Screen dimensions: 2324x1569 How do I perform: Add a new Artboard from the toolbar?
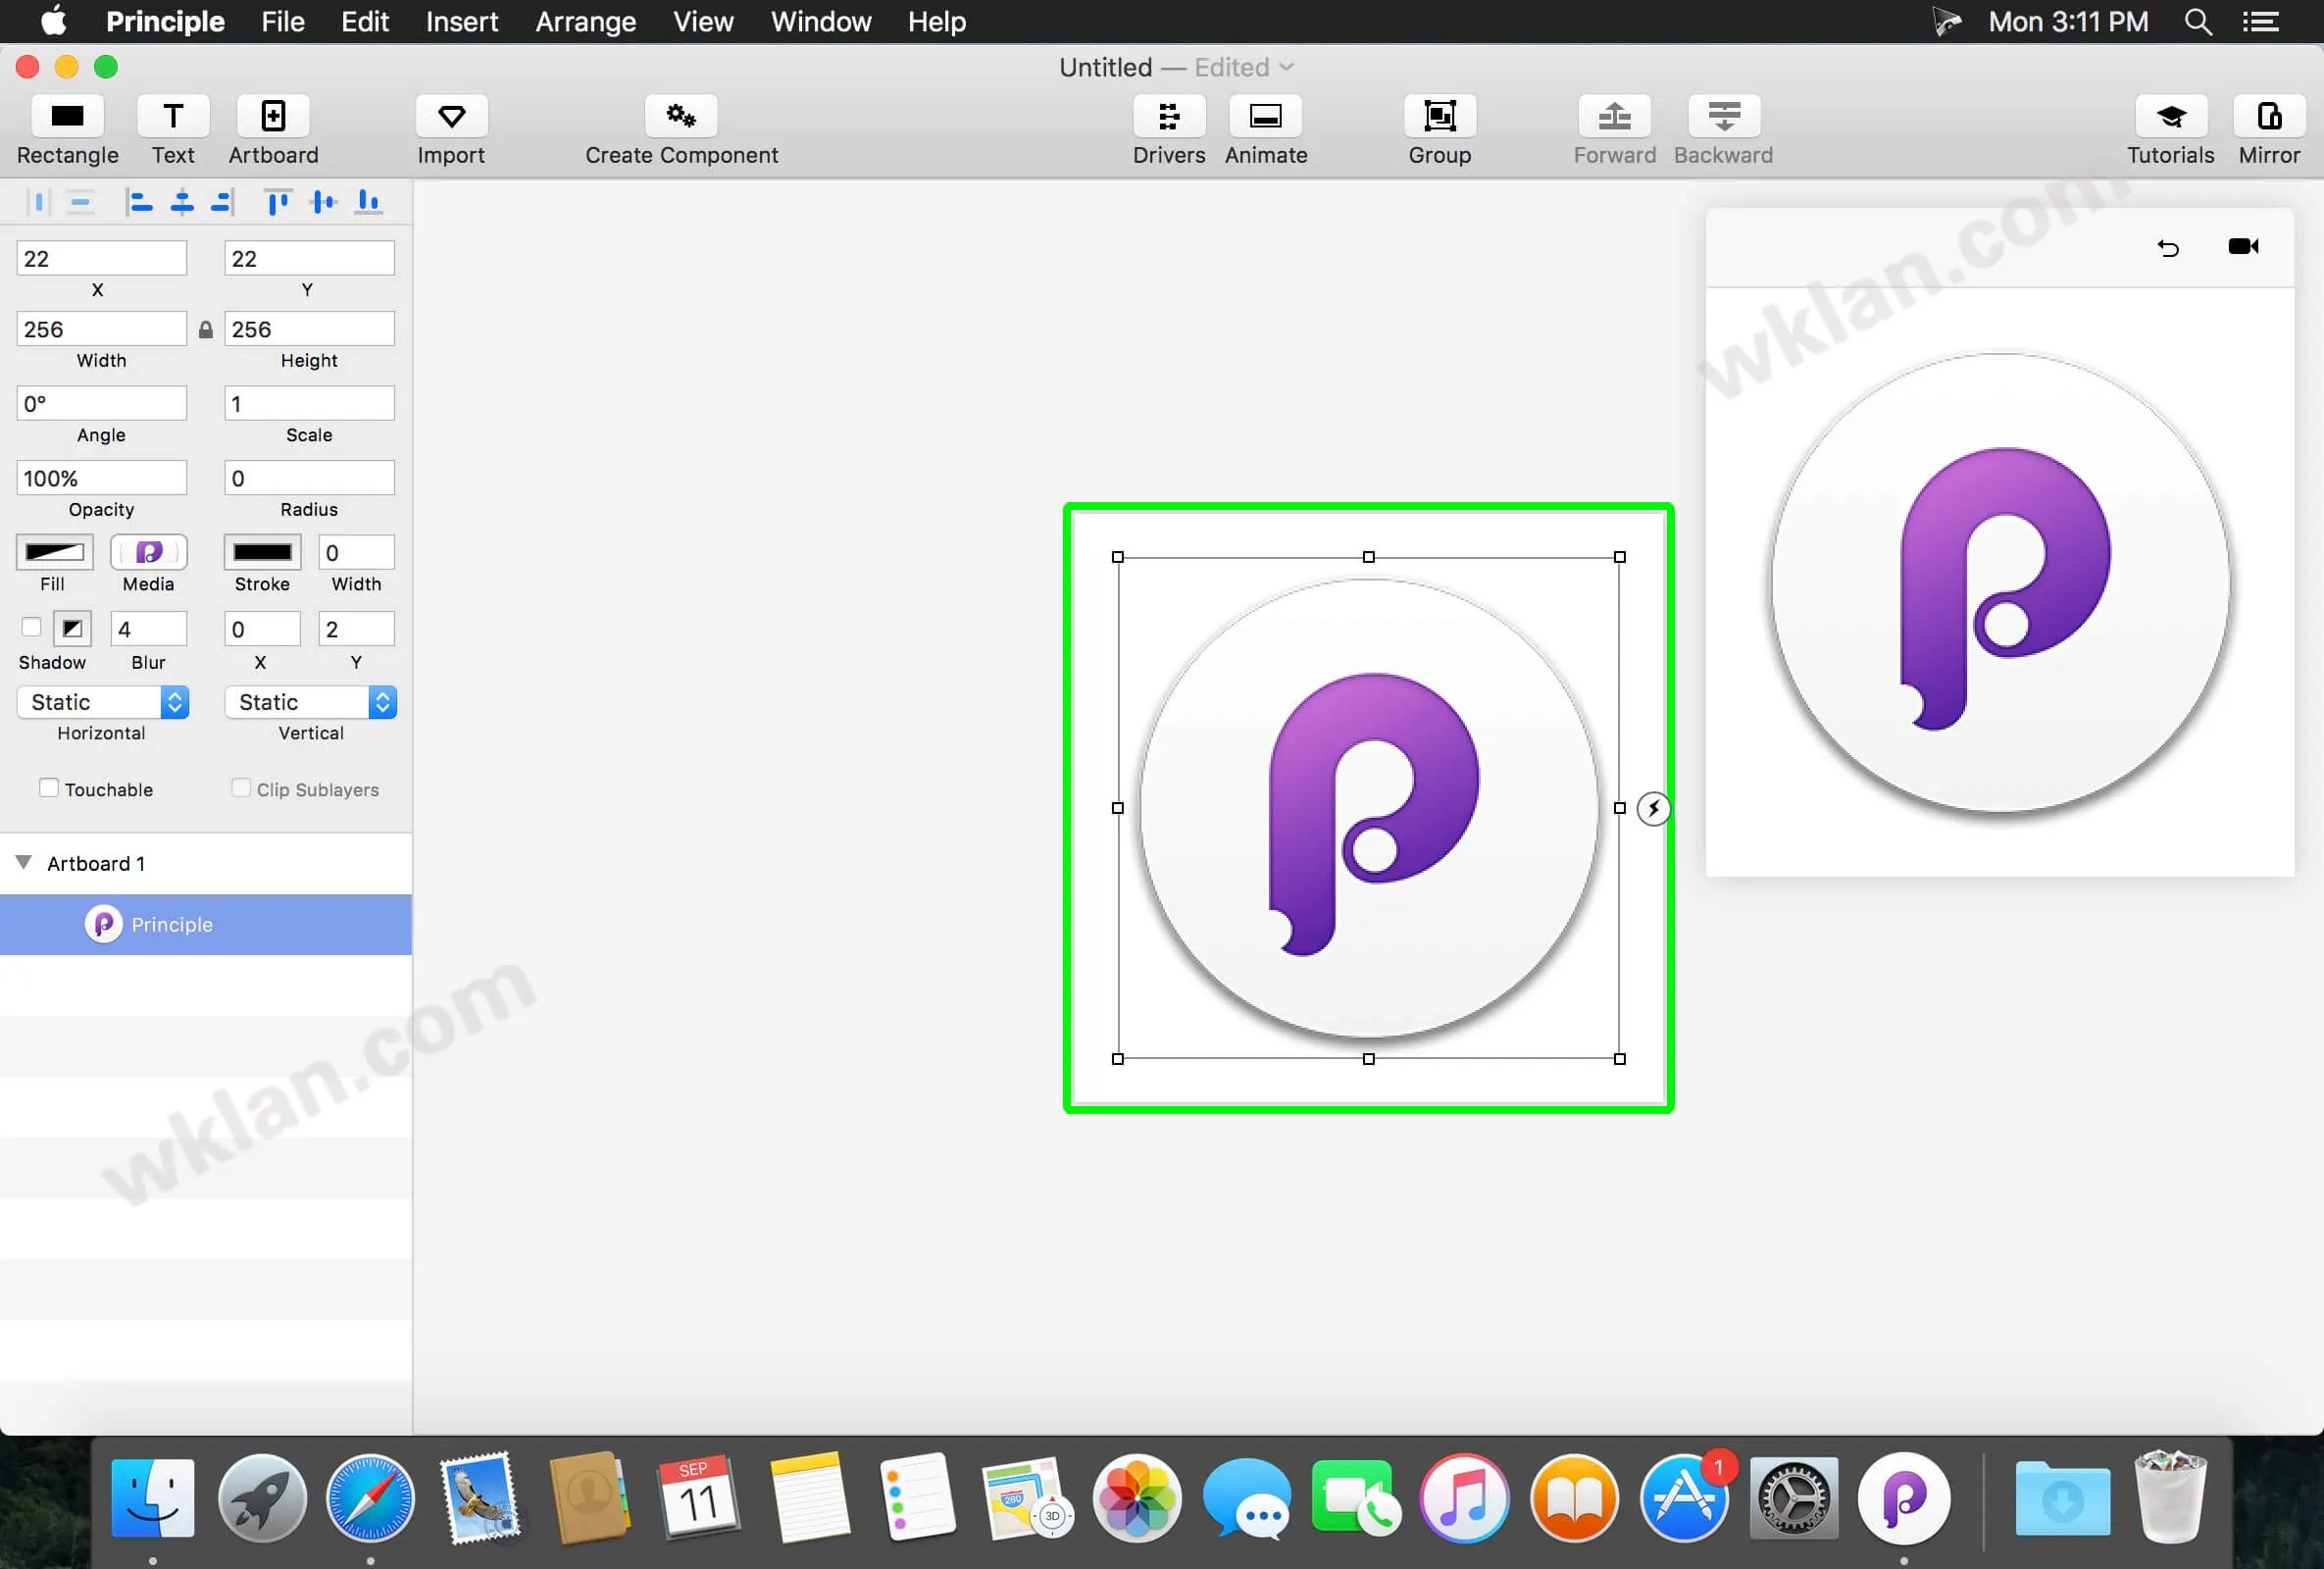point(273,116)
